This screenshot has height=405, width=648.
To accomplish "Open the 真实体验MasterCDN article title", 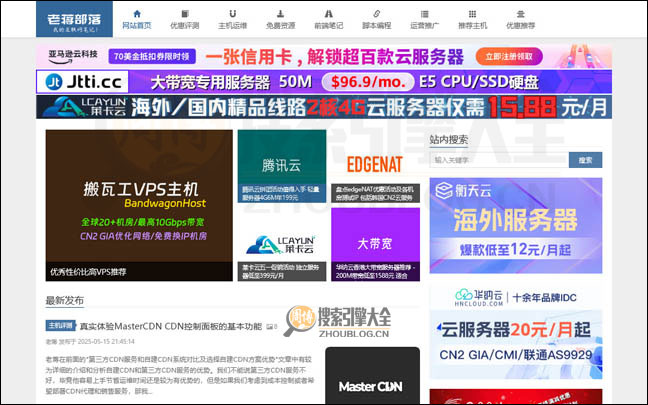I will (171, 326).
